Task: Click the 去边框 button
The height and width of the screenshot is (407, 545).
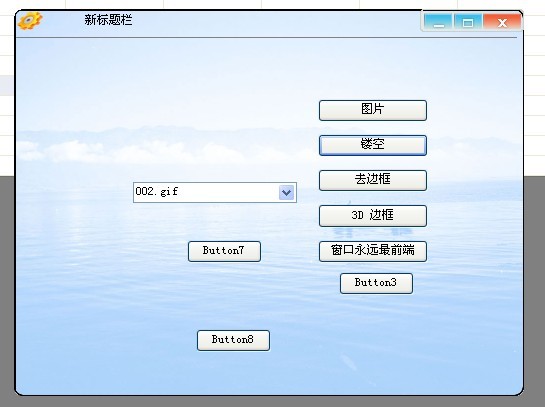Action: pos(373,180)
